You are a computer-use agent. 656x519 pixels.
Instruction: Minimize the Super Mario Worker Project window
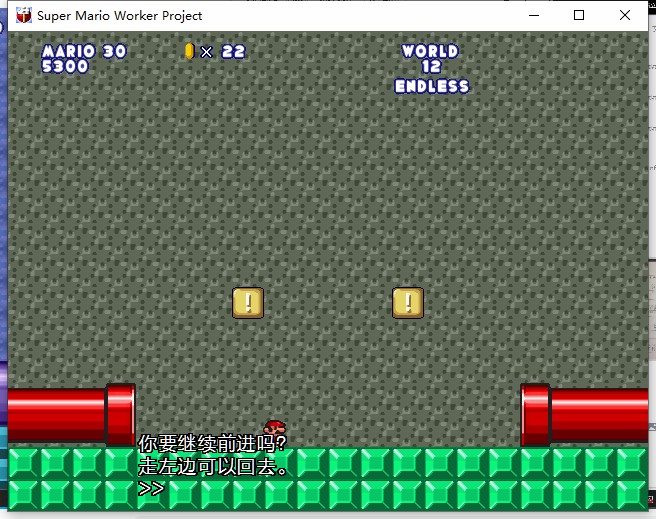534,15
